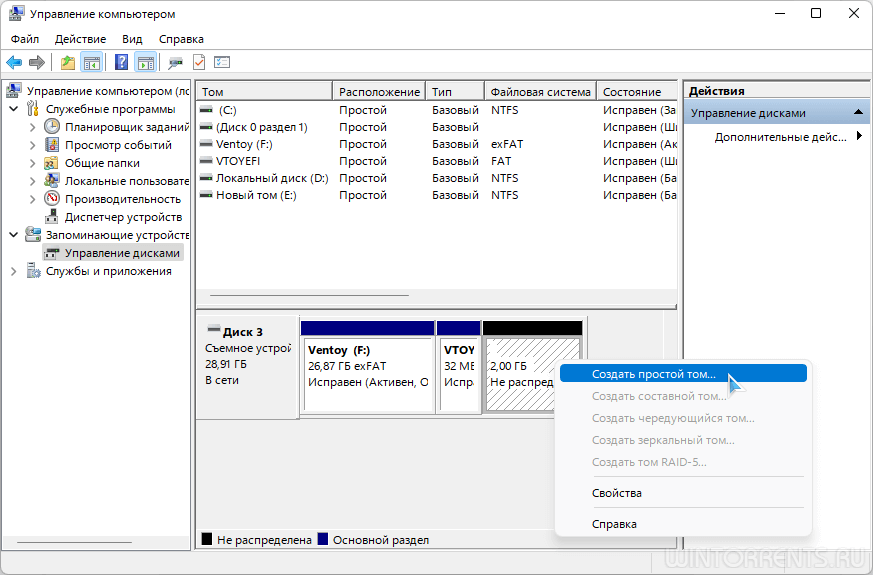Click the folder Up one level icon
Viewport: 873px width, 575px height.
68,62
